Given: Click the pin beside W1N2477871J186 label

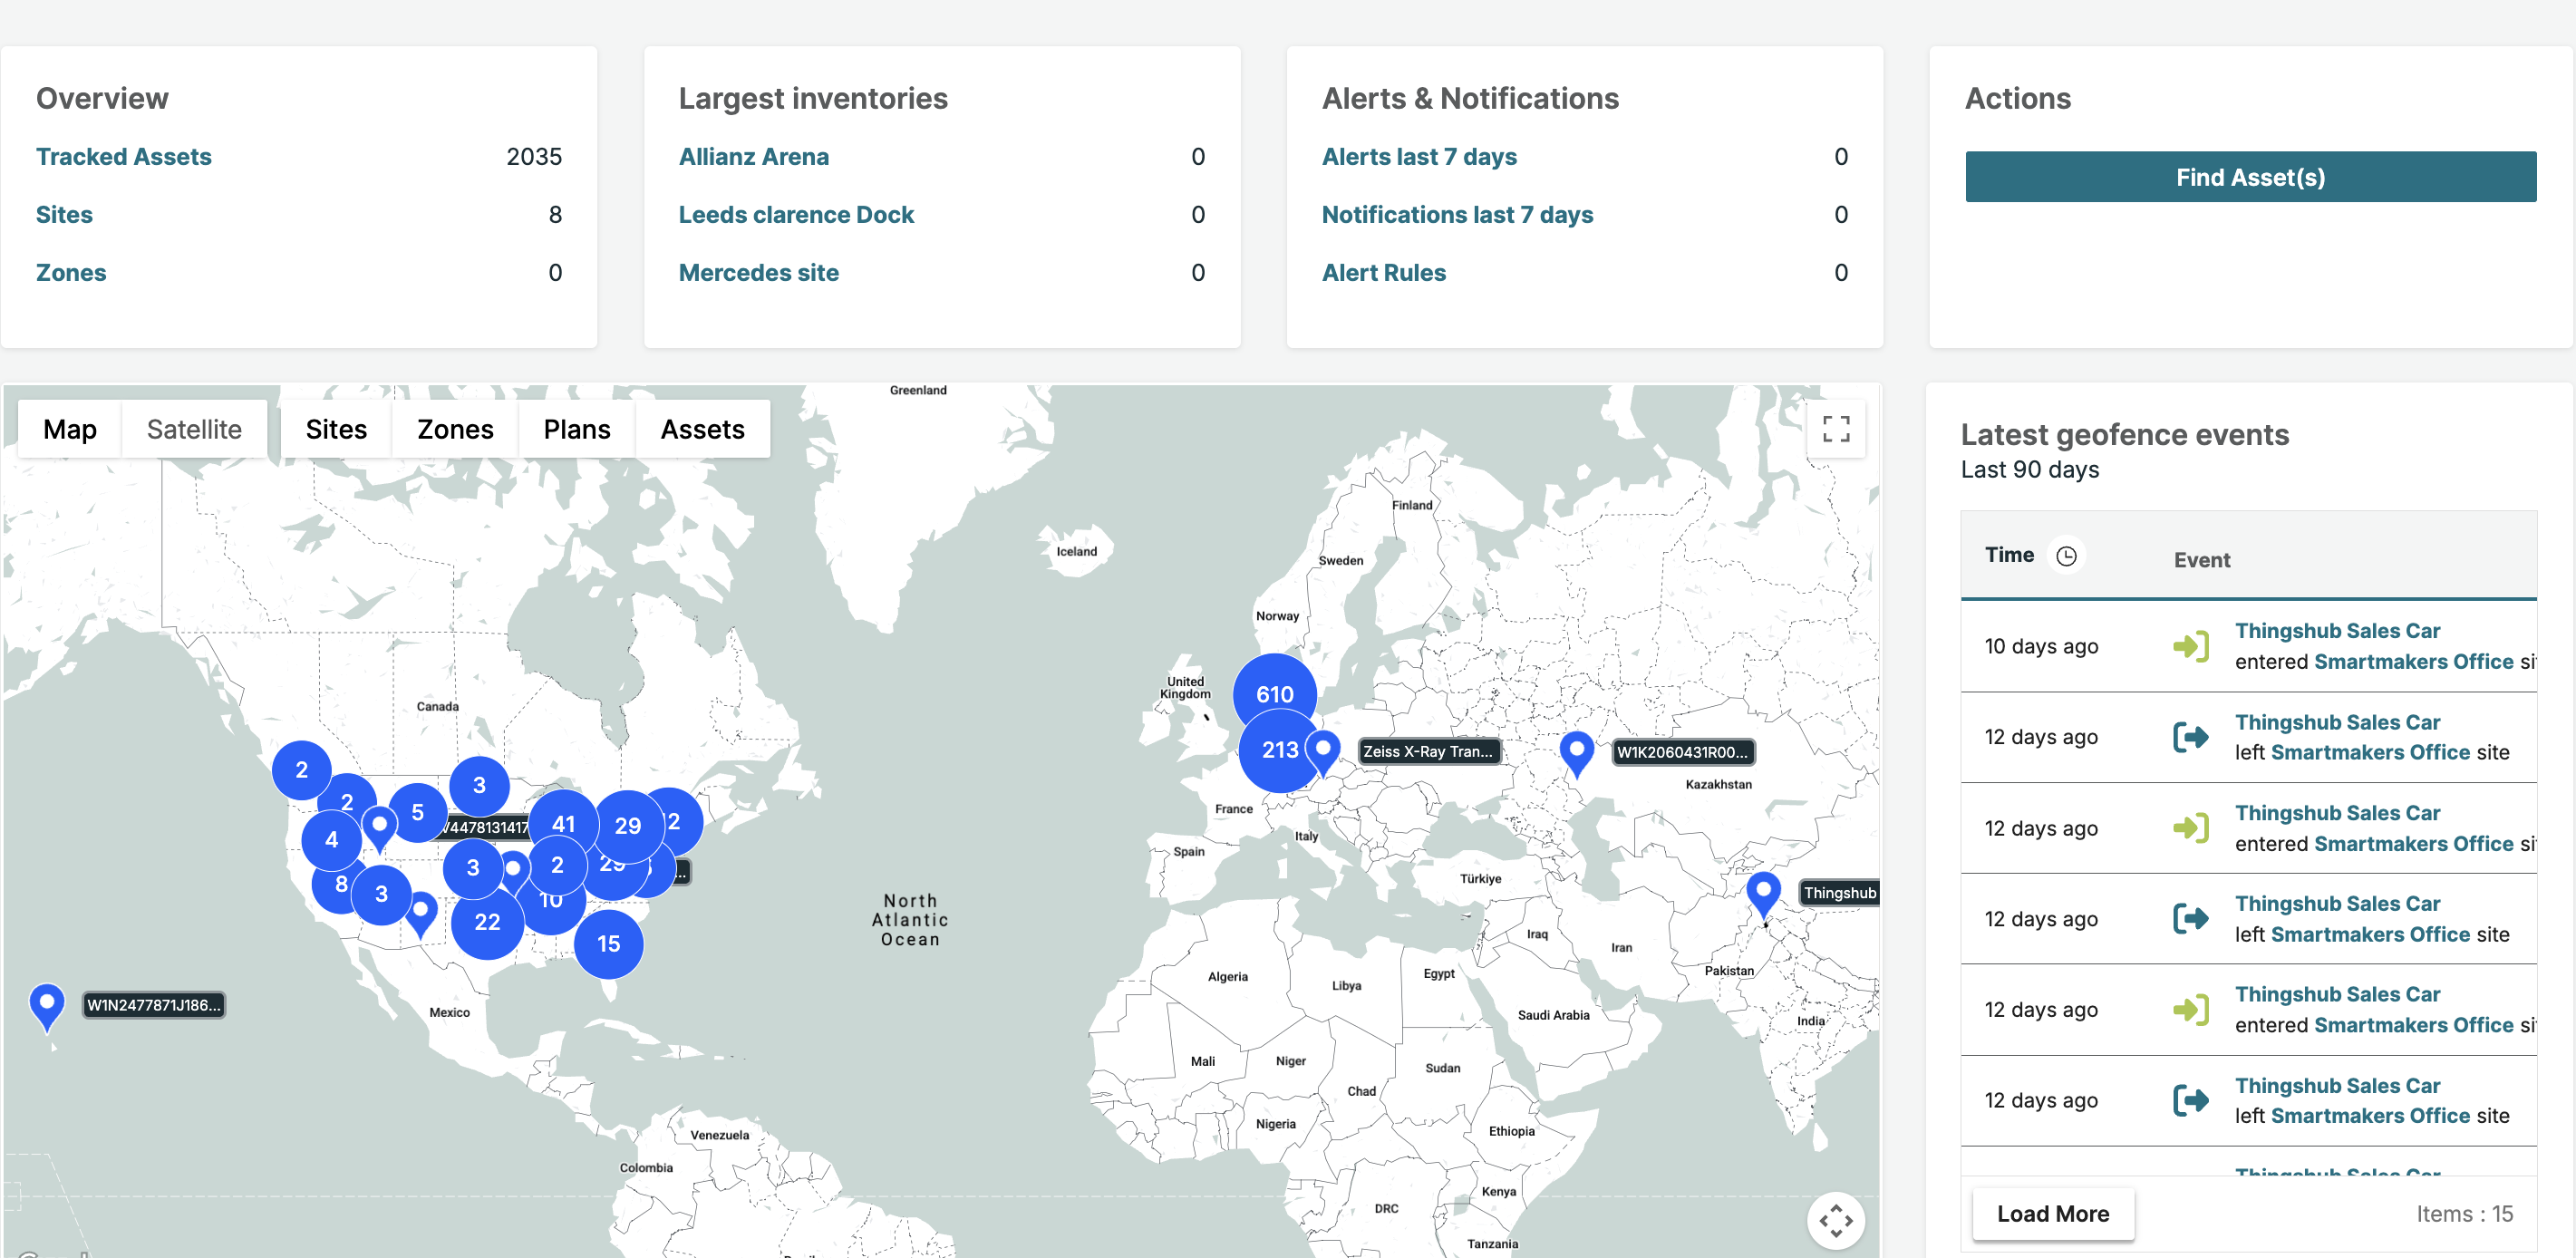Looking at the screenshot, I should pyautogui.click(x=47, y=1004).
